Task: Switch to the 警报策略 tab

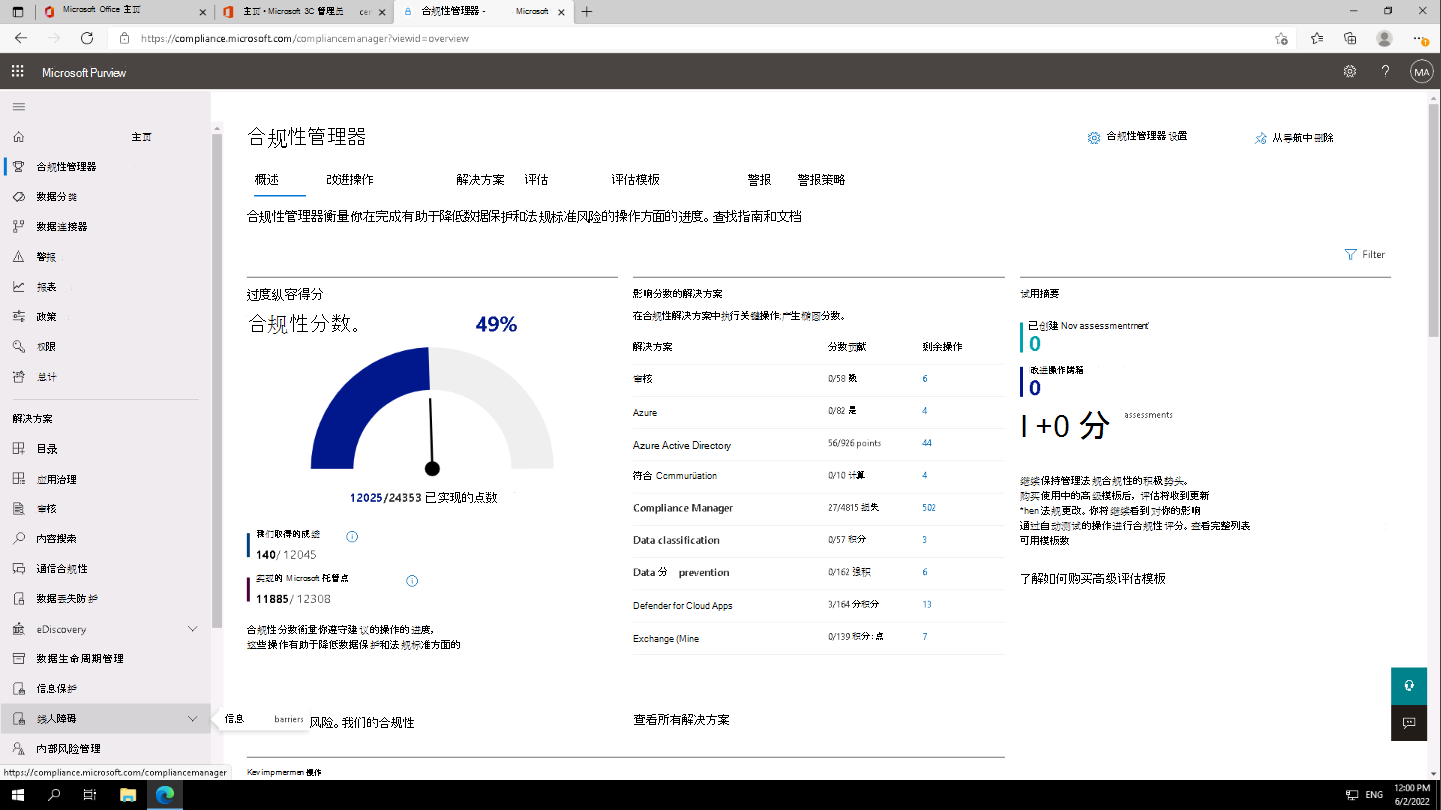Action: click(x=821, y=180)
